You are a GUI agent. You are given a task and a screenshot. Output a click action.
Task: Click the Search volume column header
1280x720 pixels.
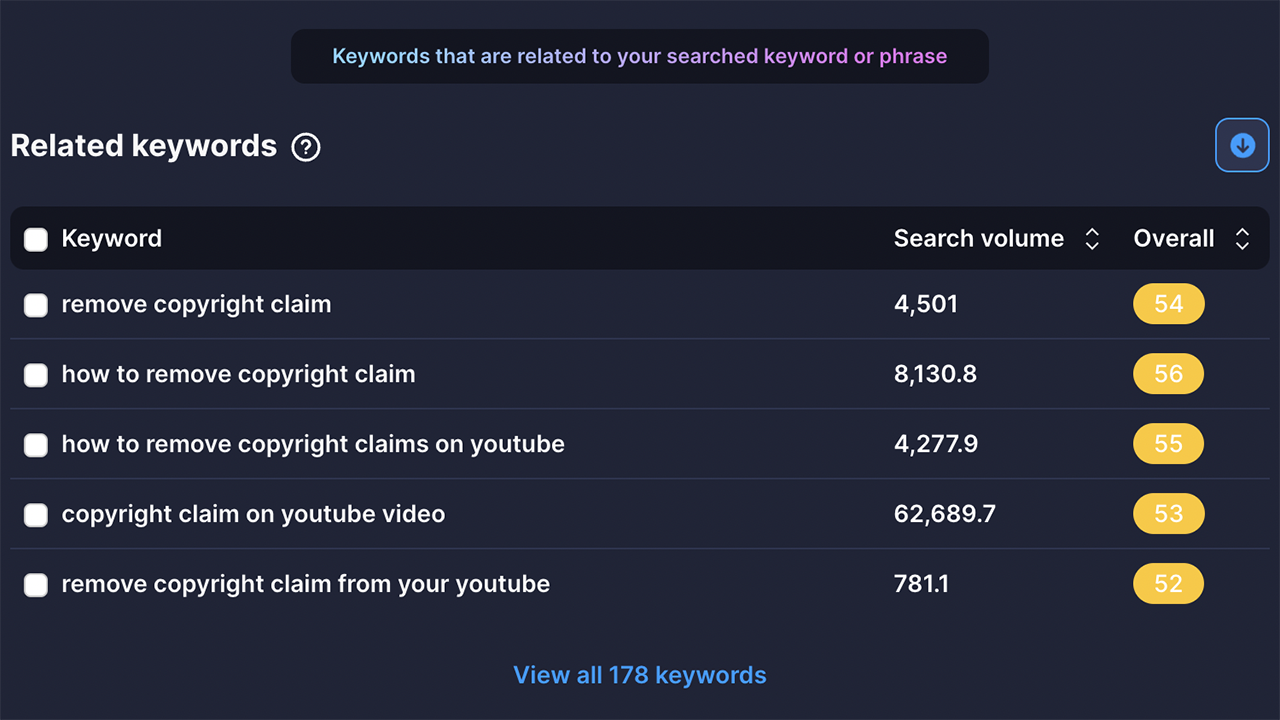(978, 239)
